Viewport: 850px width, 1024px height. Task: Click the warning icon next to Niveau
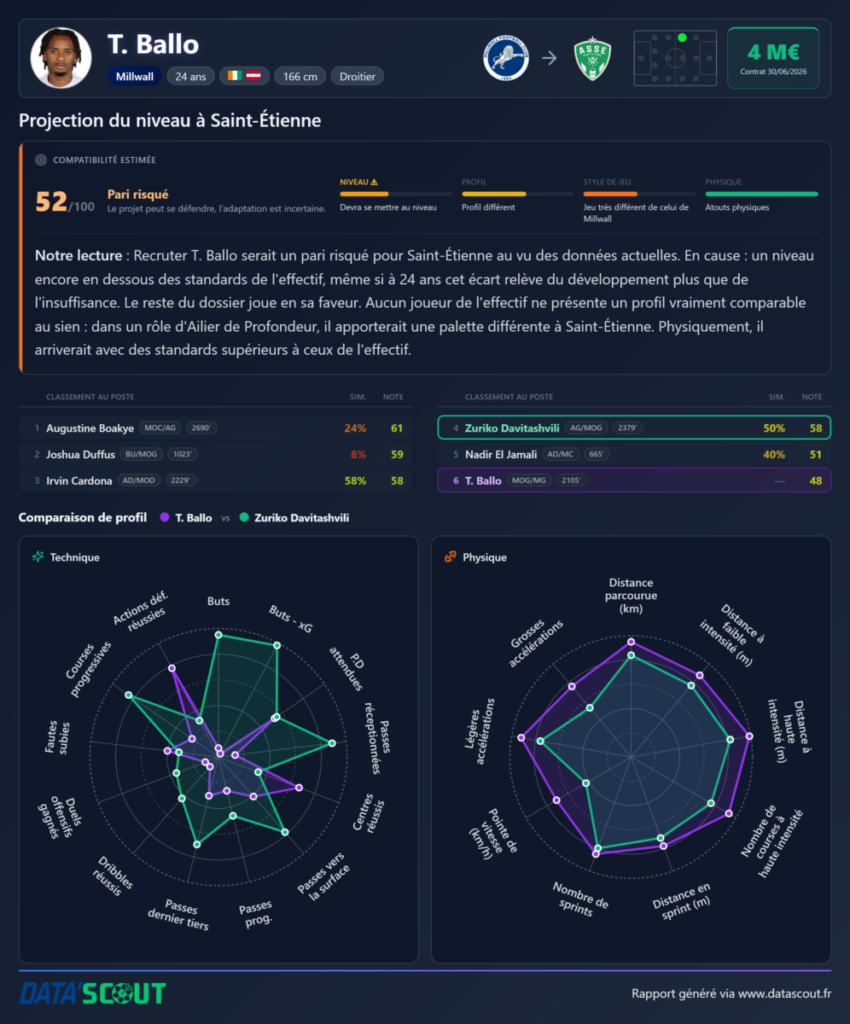click(374, 182)
